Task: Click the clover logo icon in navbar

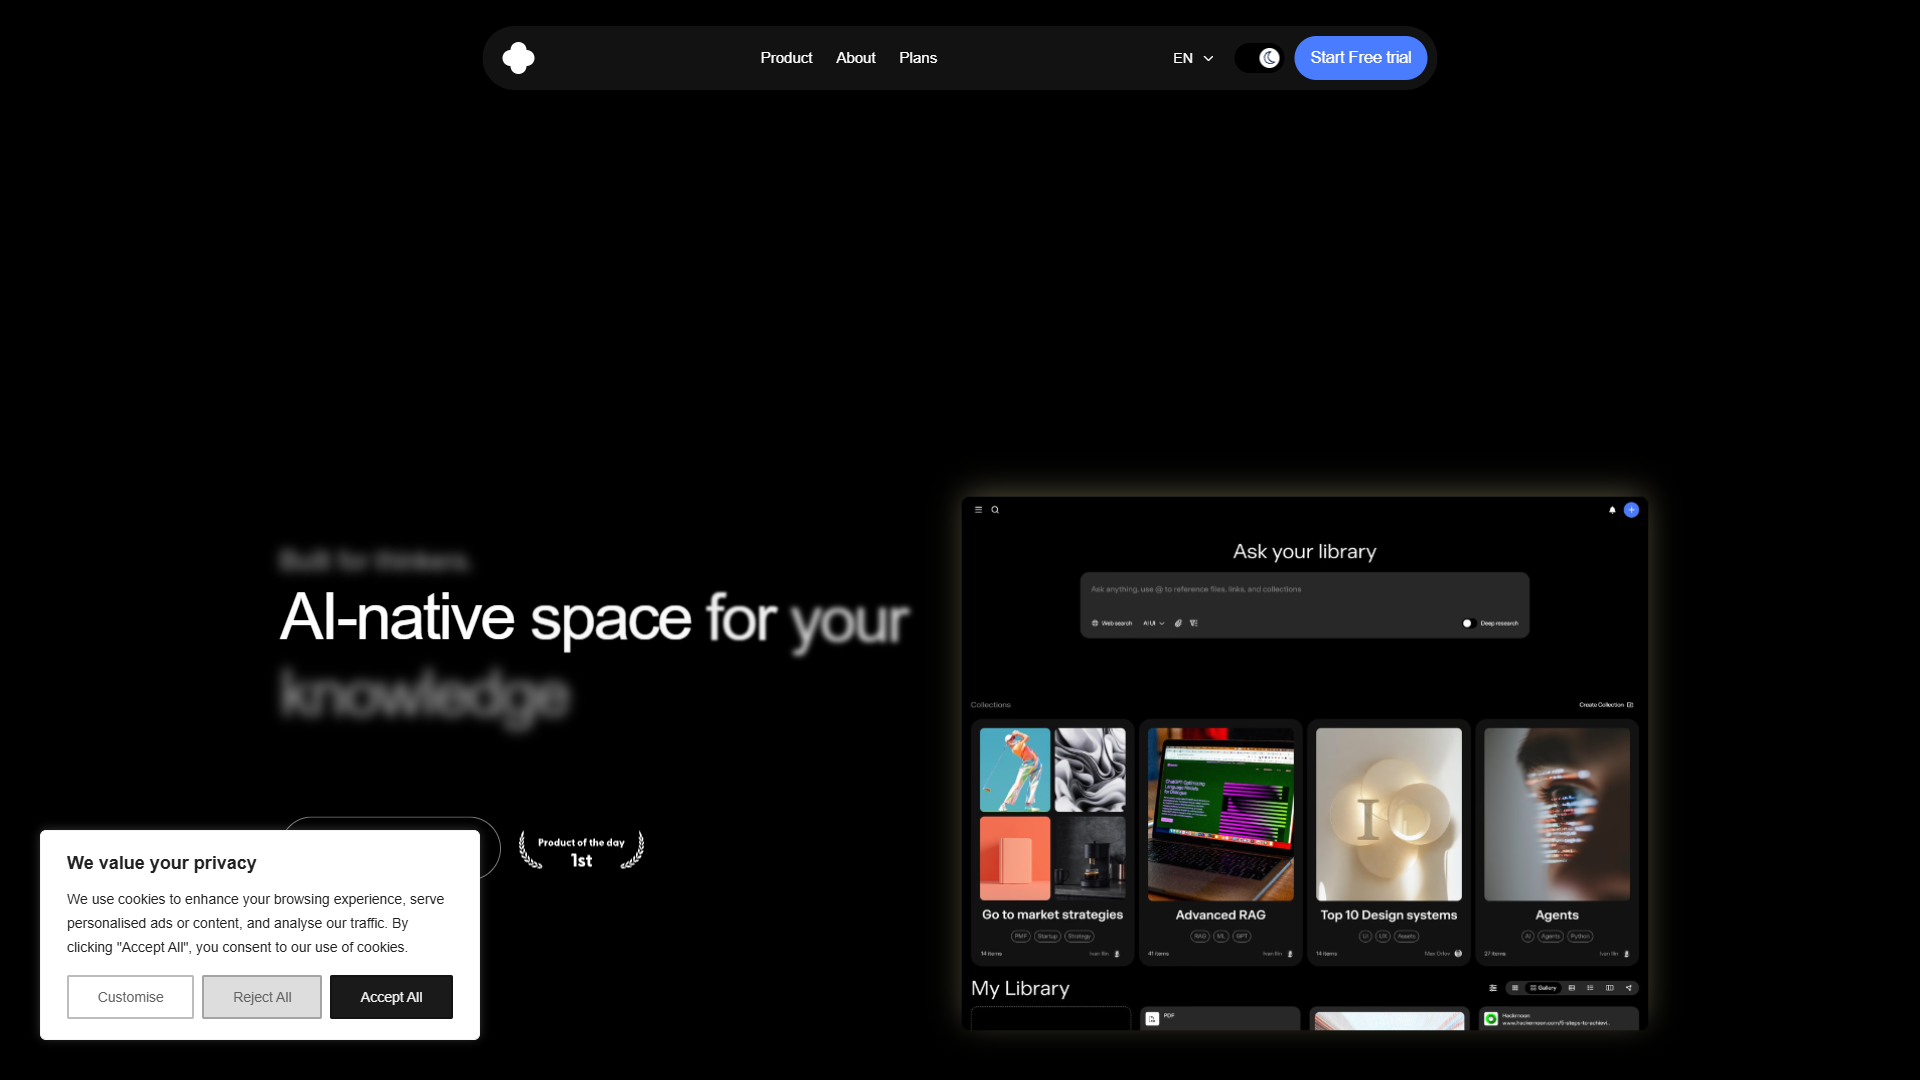Action: tap(518, 58)
